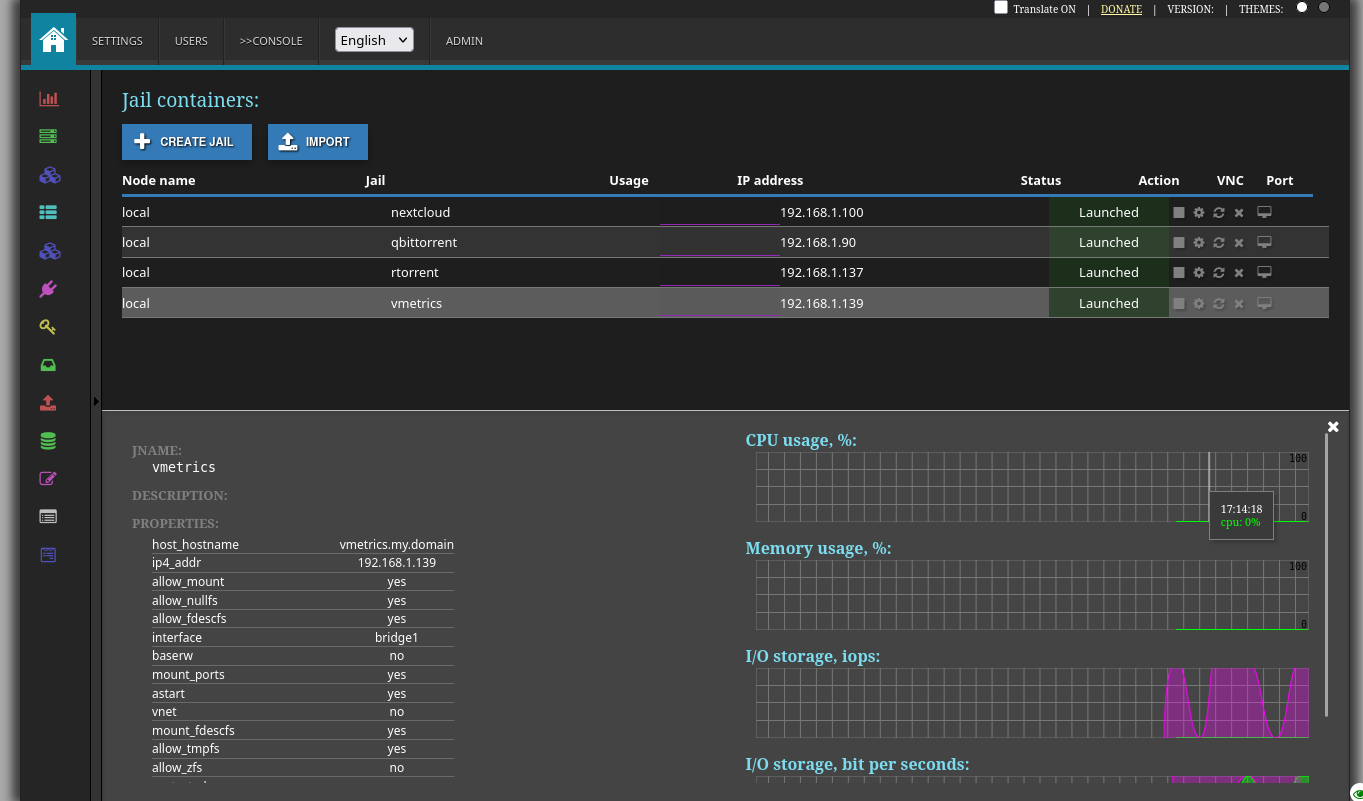This screenshot has width=1363, height=801.
Task: Destroy the qbittorrent jail with the X icon
Action: pyautogui.click(x=1238, y=242)
